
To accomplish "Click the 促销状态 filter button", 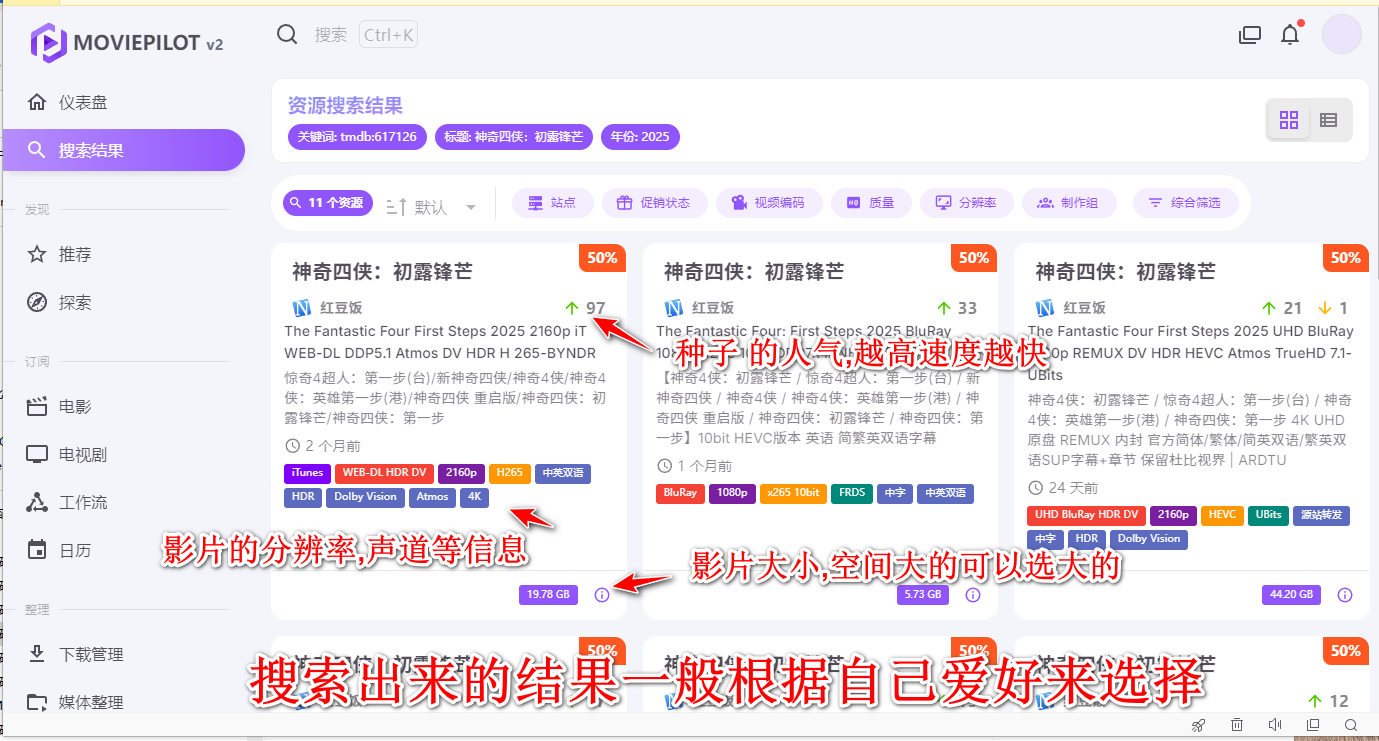I will tap(654, 203).
